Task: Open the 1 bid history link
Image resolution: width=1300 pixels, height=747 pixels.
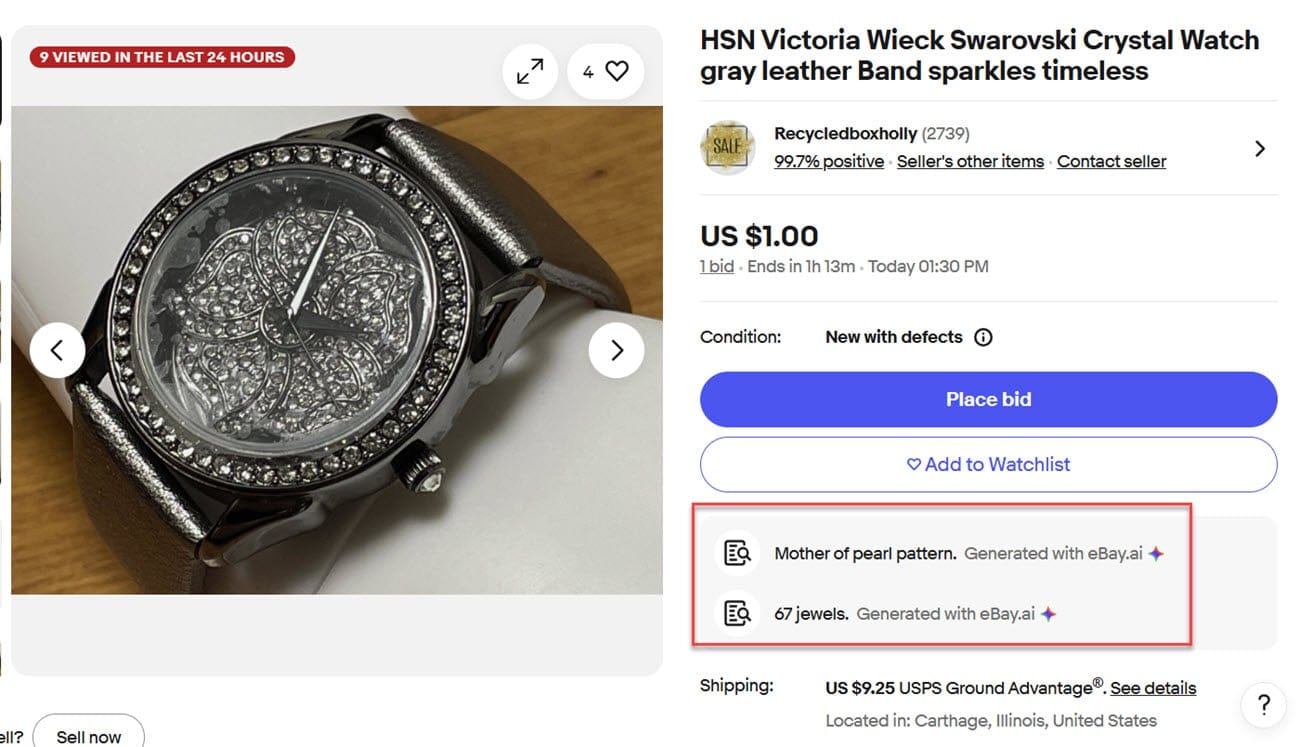Action: [717, 266]
